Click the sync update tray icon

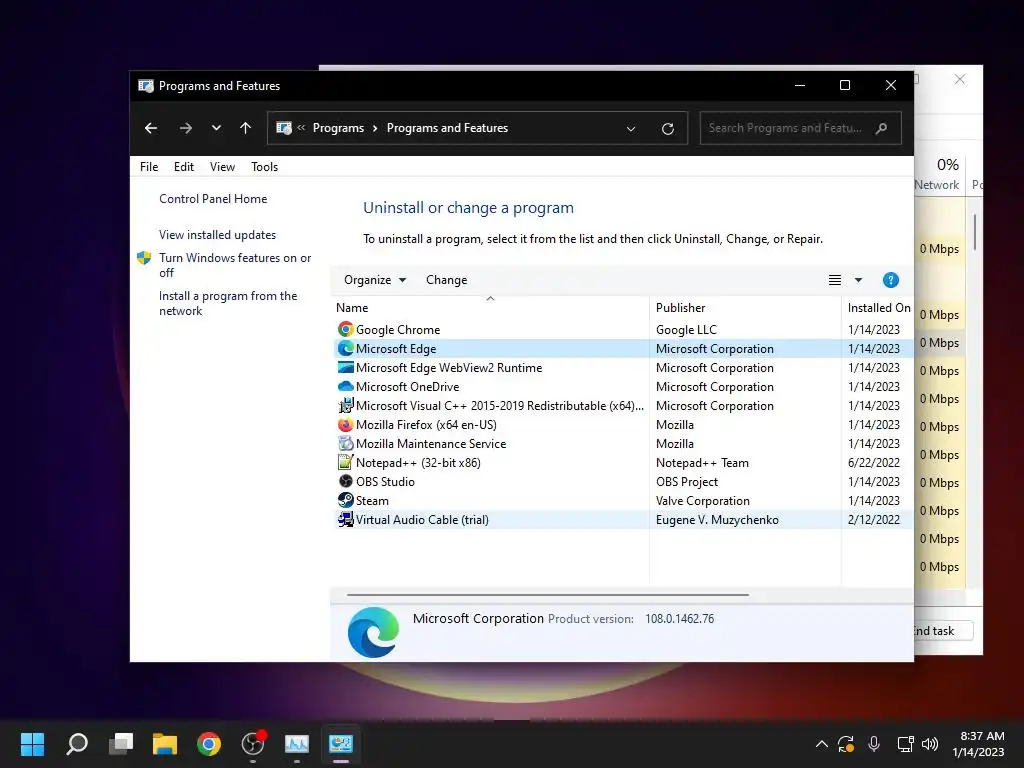click(x=846, y=744)
